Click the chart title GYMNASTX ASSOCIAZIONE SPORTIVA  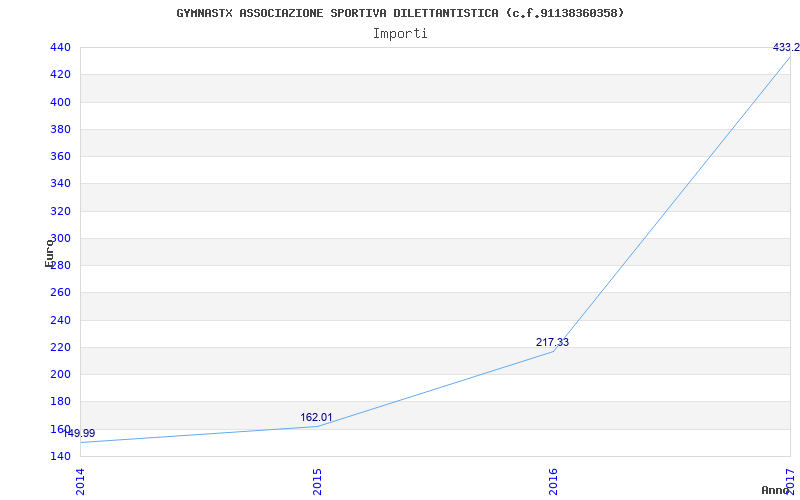(x=400, y=13)
